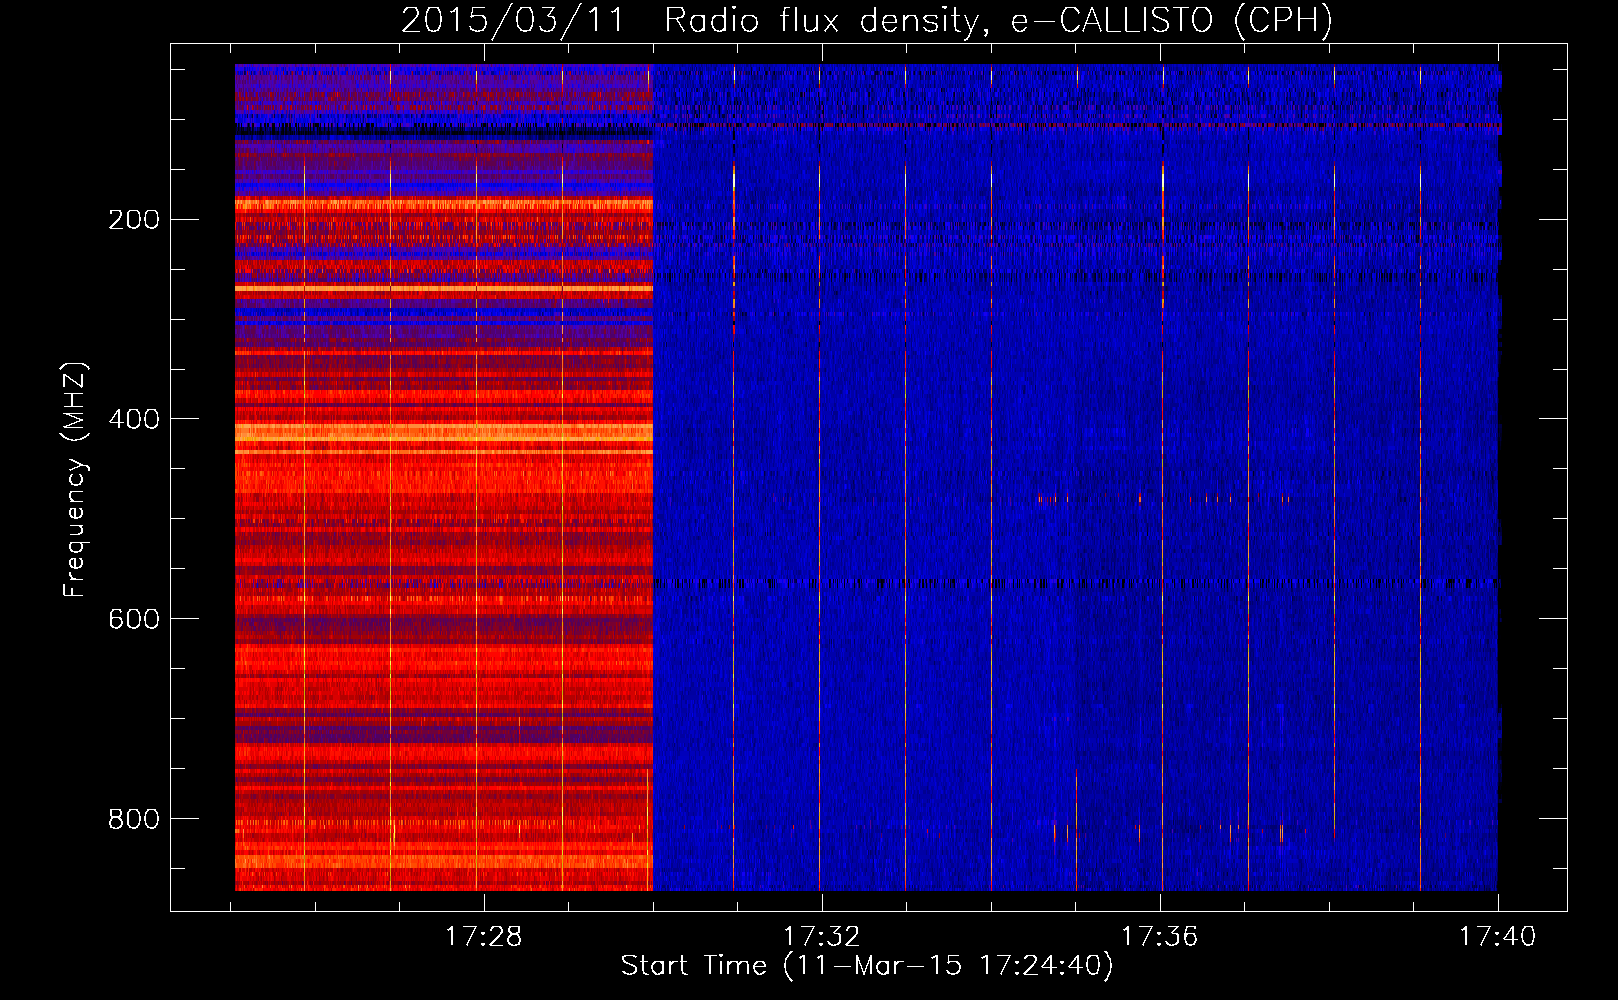
Task: Click the 17:36 time tick label
Action: [1159, 936]
